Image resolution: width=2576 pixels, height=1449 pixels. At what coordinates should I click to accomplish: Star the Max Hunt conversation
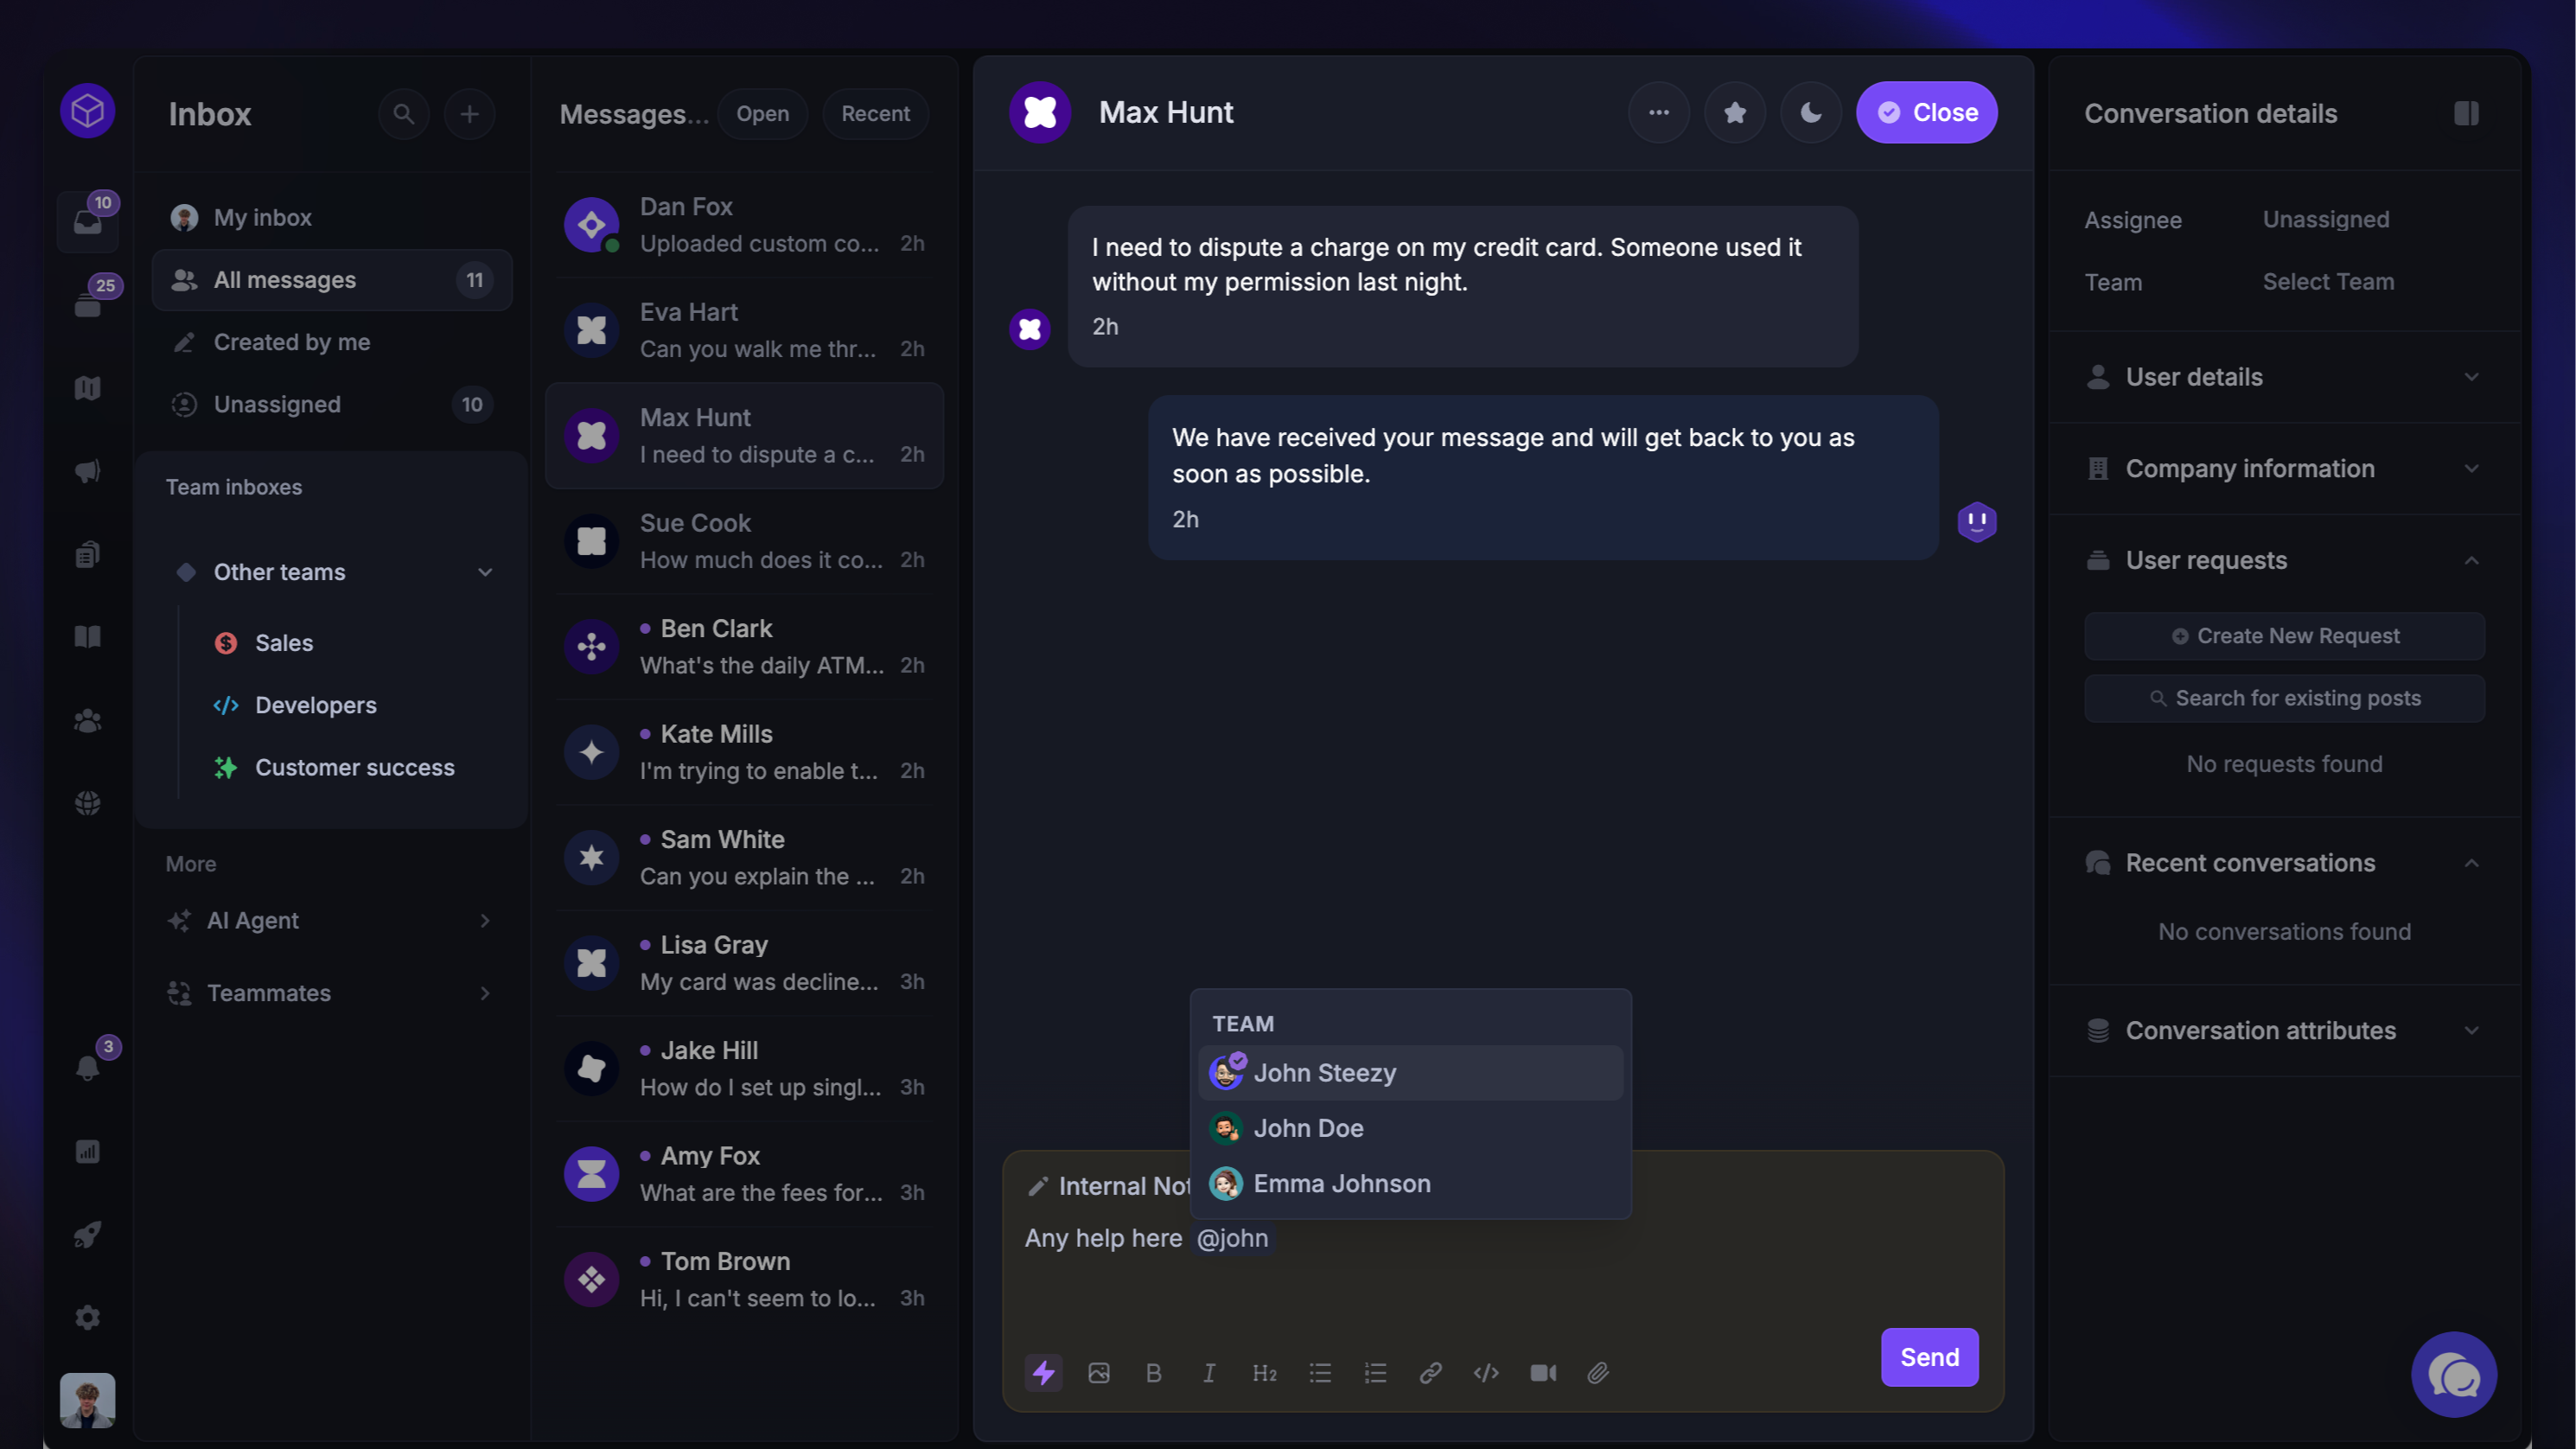[x=1735, y=112]
